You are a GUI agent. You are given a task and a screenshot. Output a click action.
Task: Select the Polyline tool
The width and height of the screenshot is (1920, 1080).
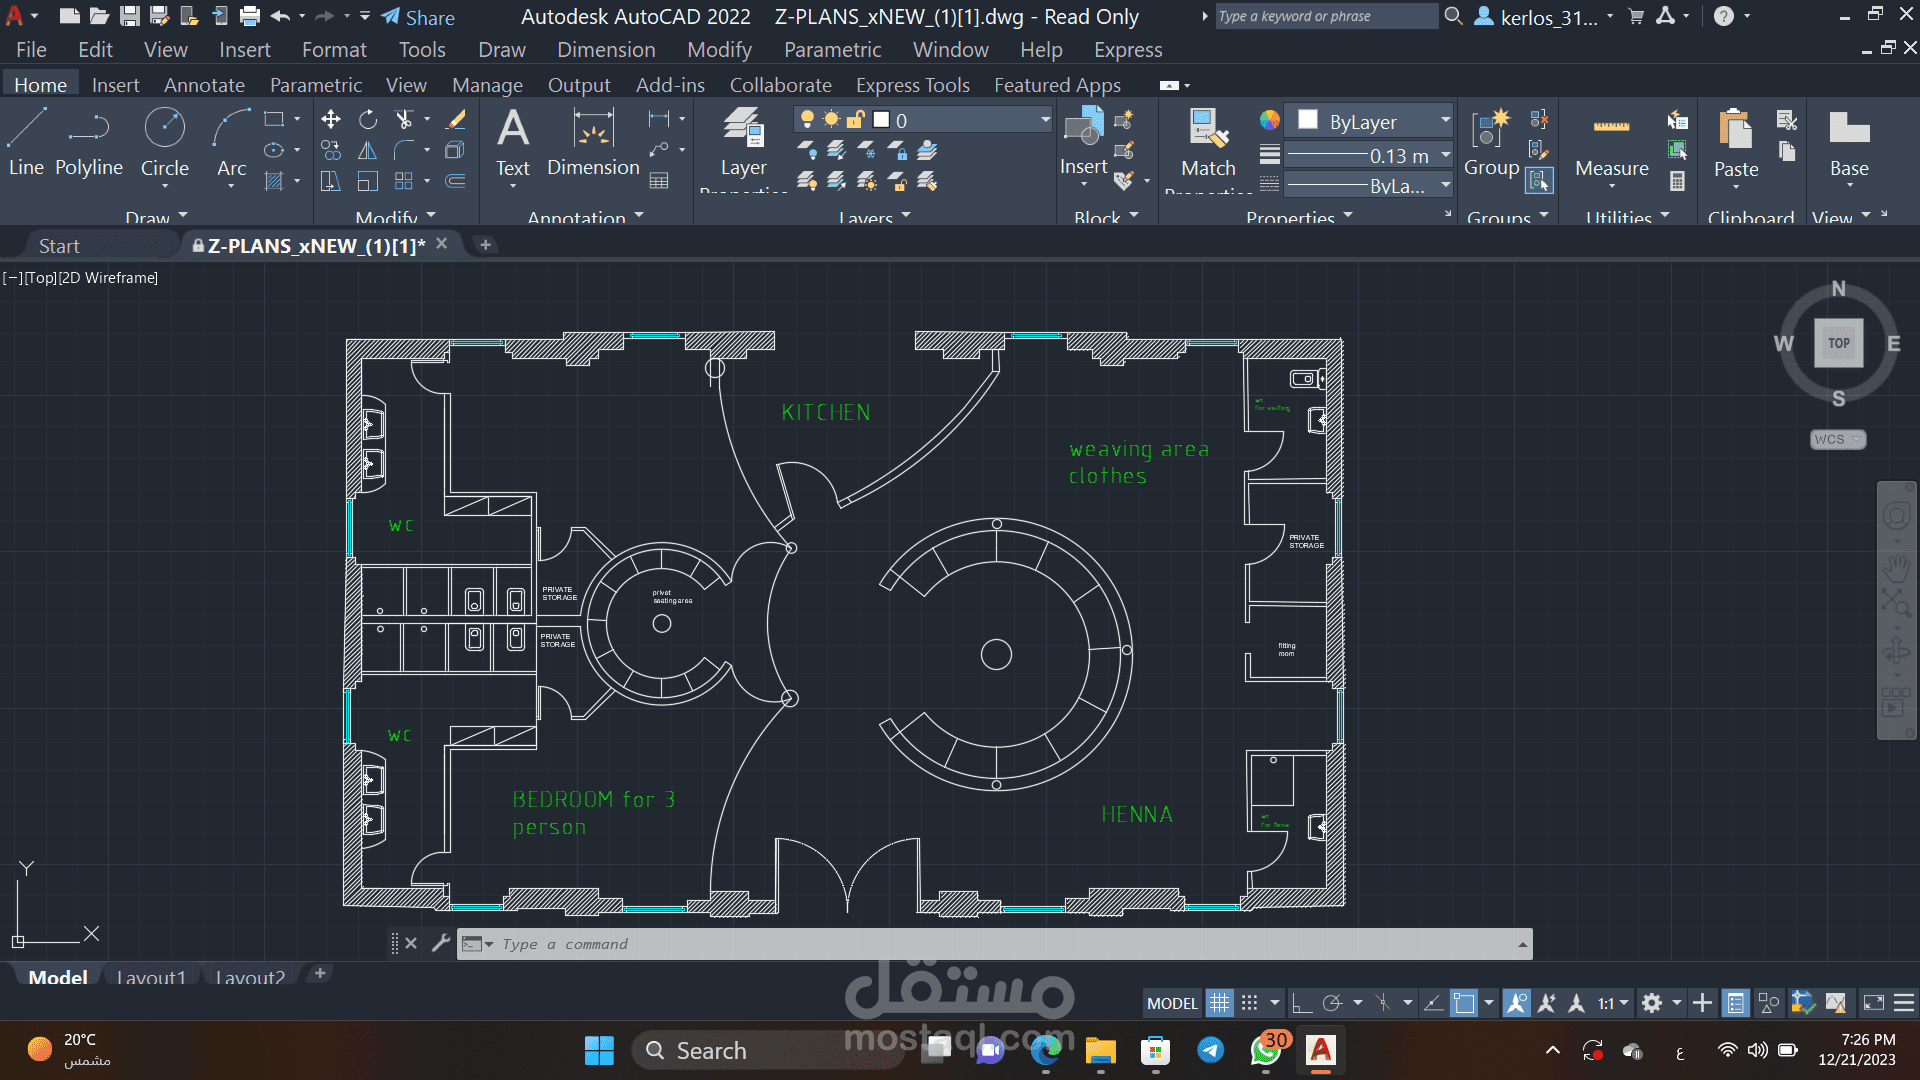(88, 142)
